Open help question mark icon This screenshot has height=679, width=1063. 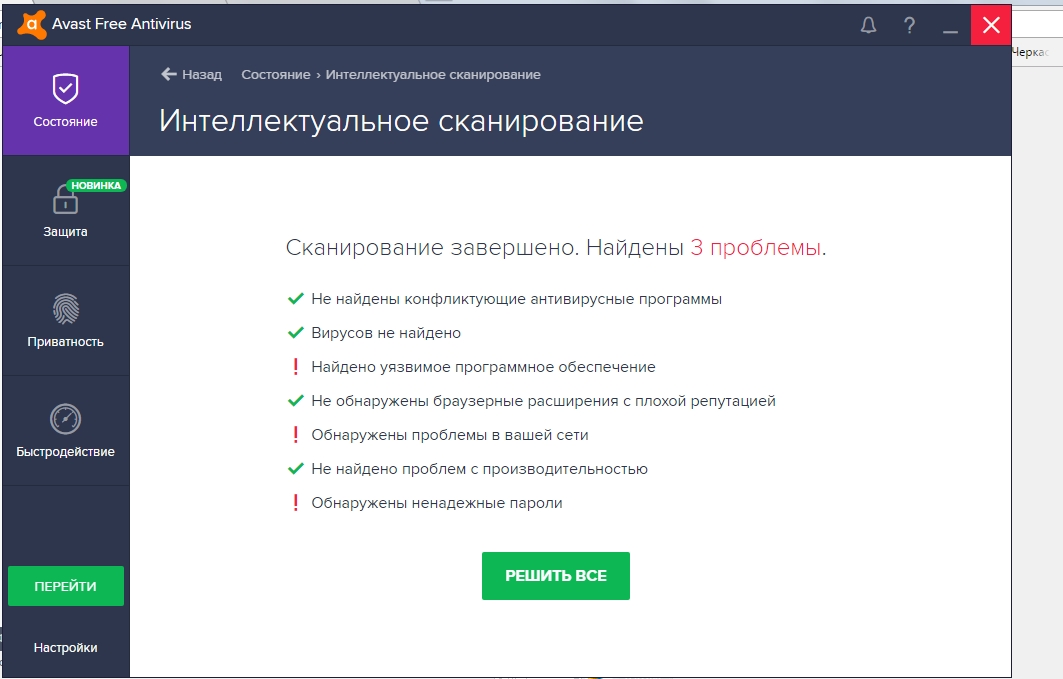point(909,26)
